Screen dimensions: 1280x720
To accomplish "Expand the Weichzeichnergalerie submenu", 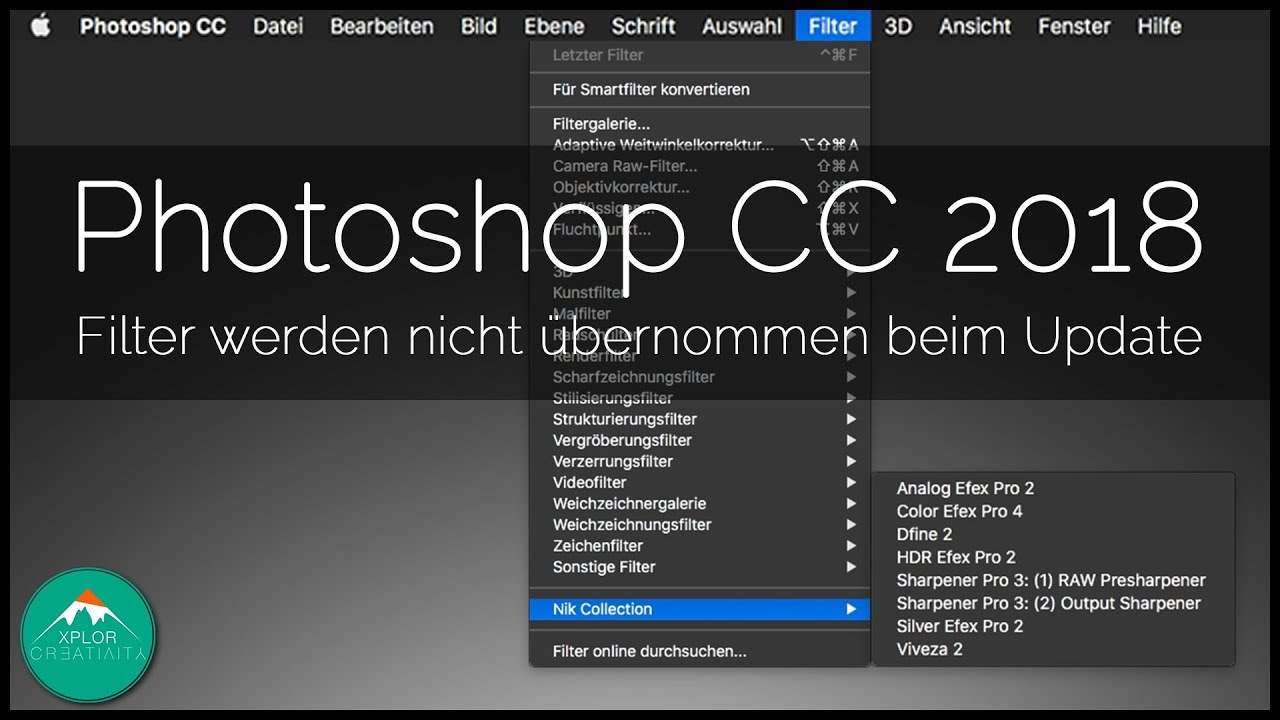I will [700, 503].
